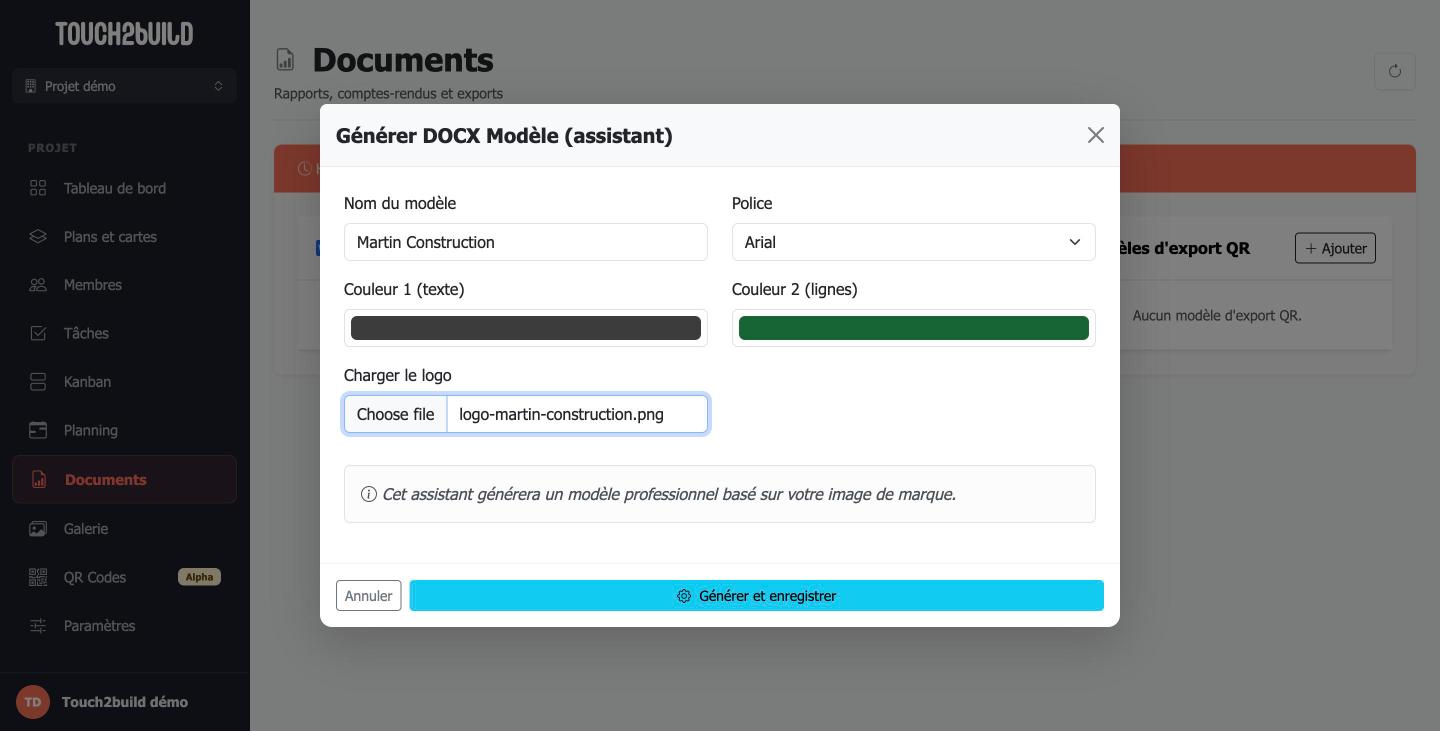Click the Tableau de bord grid icon
The image size is (1440, 731).
click(x=38, y=188)
